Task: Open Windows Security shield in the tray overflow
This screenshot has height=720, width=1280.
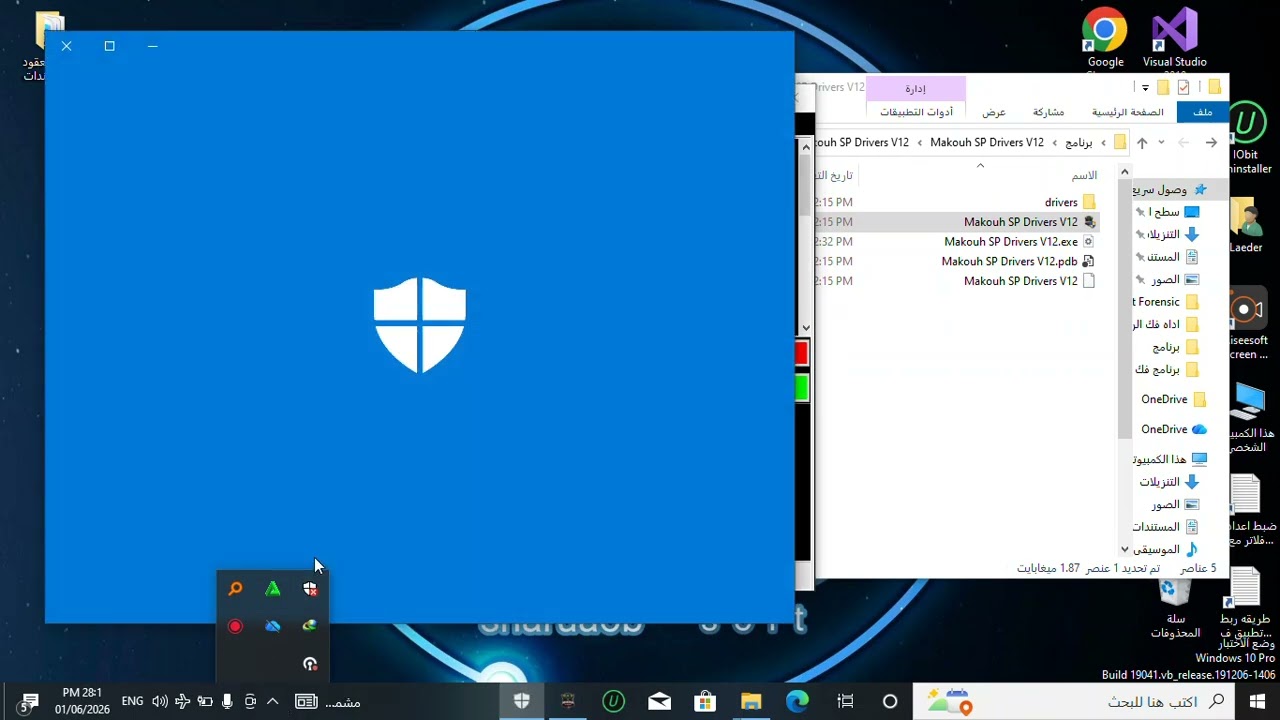Action: point(310,589)
